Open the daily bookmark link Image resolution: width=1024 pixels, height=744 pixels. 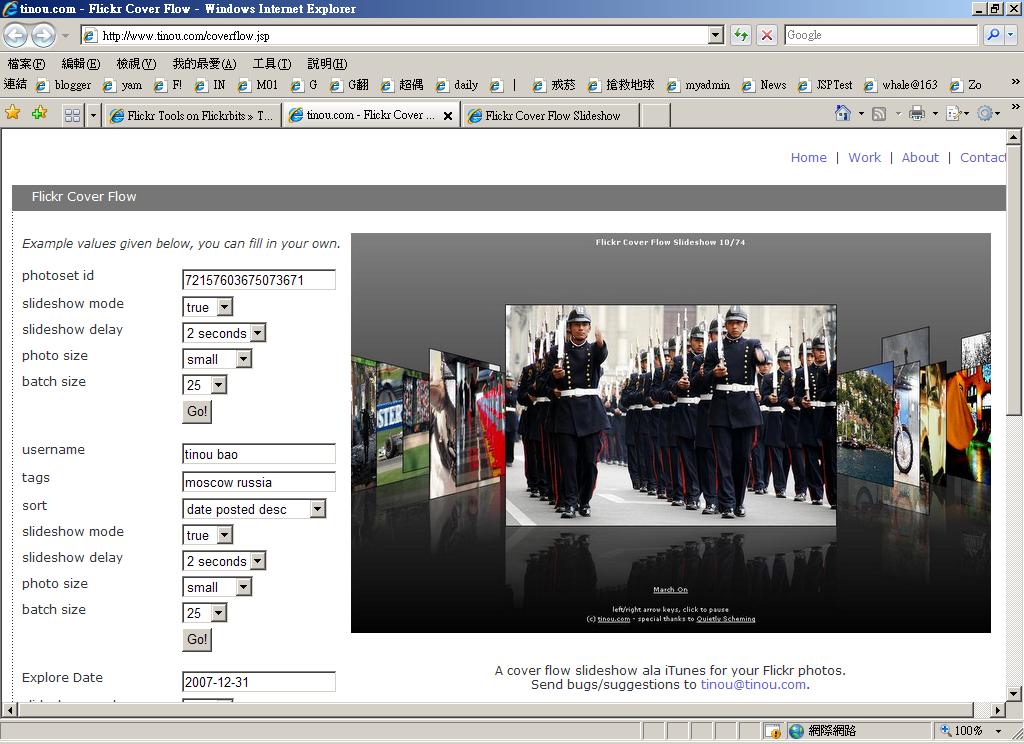457,85
